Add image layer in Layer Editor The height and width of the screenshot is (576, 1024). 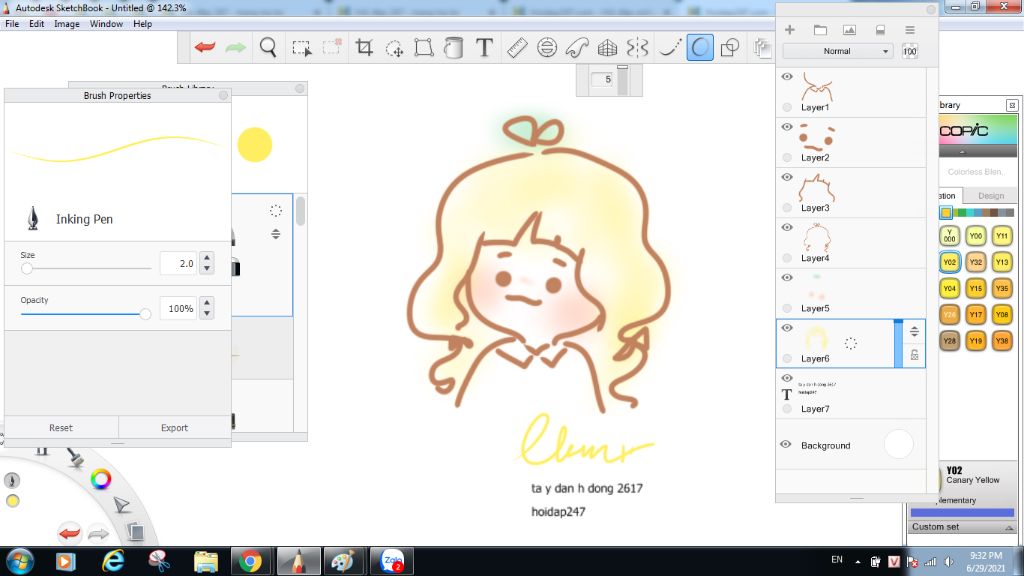pyautogui.click(x=850, y=30)
